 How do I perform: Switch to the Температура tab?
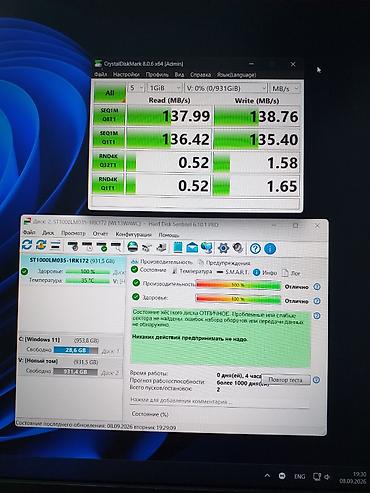pyautogui.click(x=192, y=271)
